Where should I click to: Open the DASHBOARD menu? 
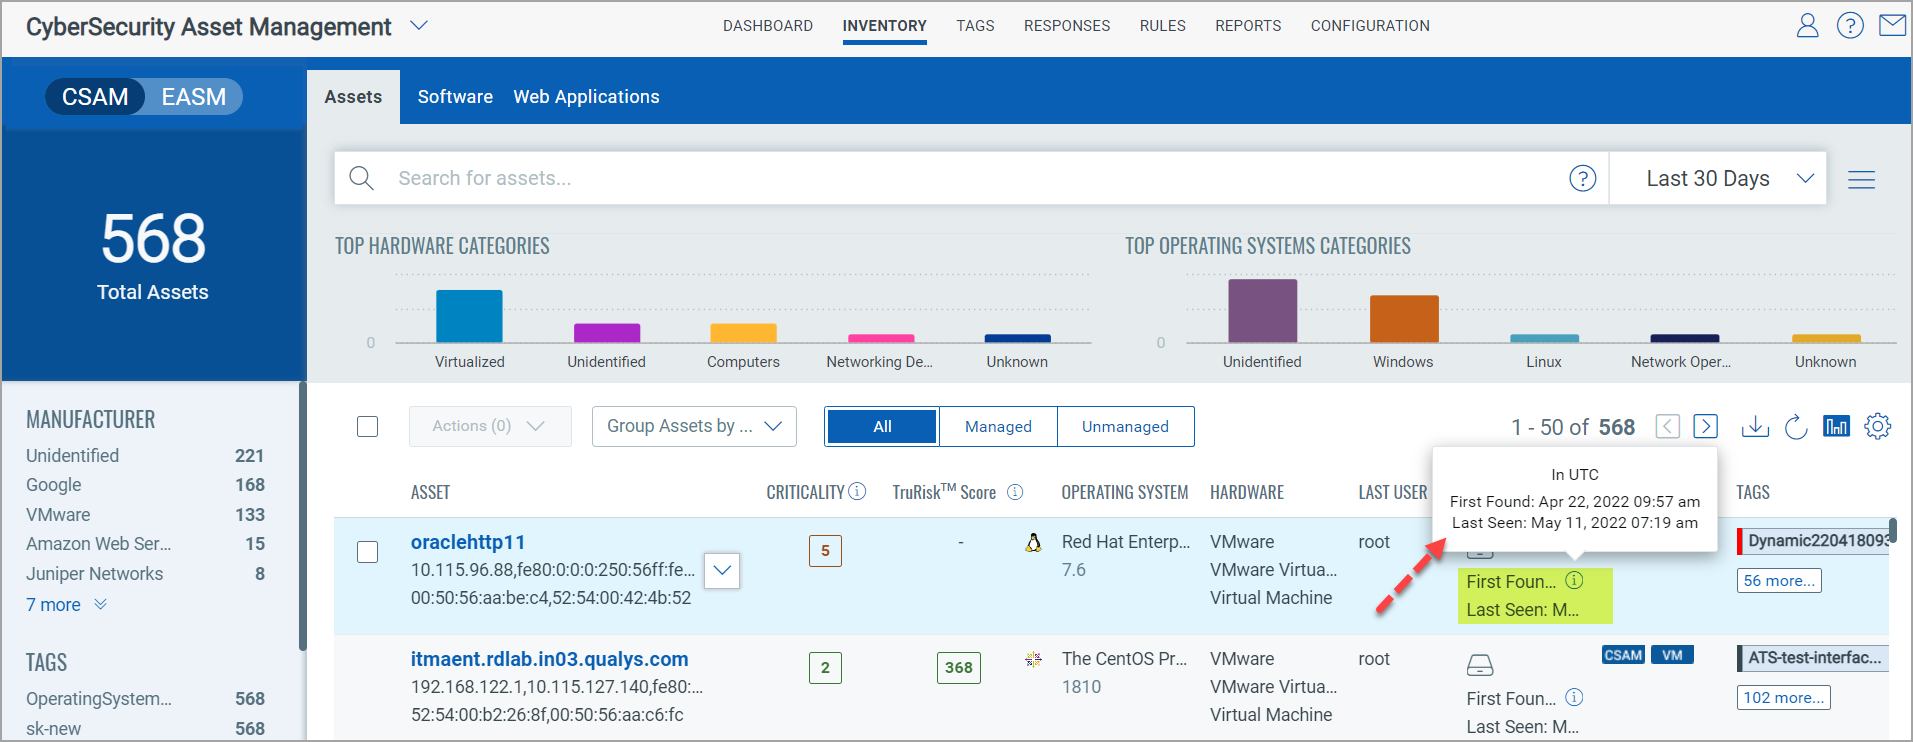pos(768,26)
